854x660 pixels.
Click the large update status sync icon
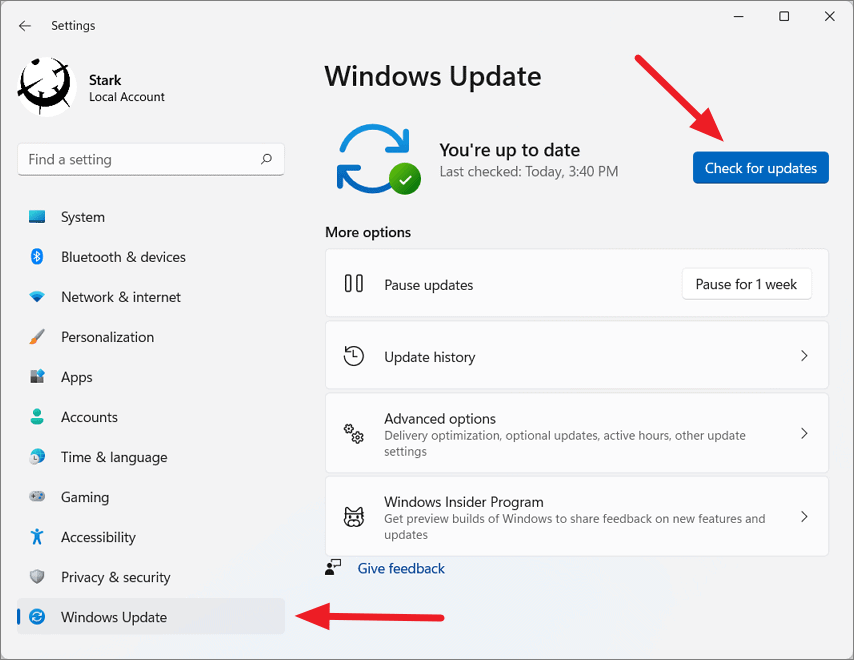(x=378, y=159)
